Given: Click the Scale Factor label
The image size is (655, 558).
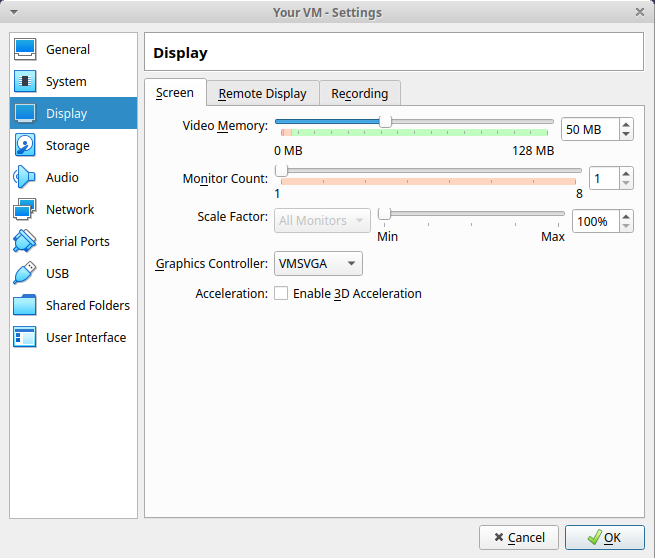Looking at the screenshot, I should [x=233, y=217].
